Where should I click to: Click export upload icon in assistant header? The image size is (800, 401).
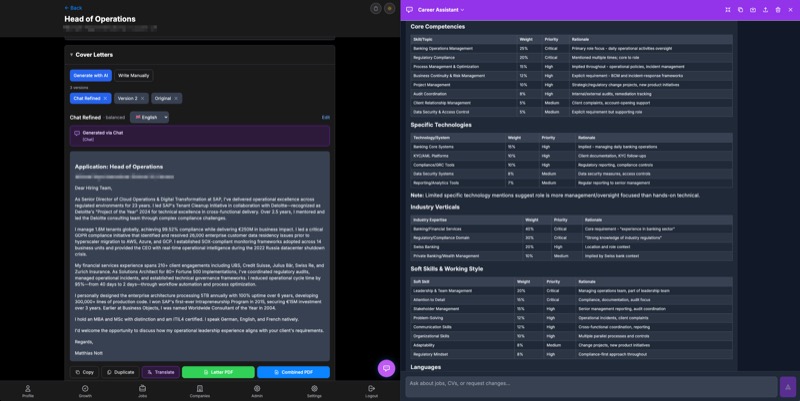click(x=765, y=10)
